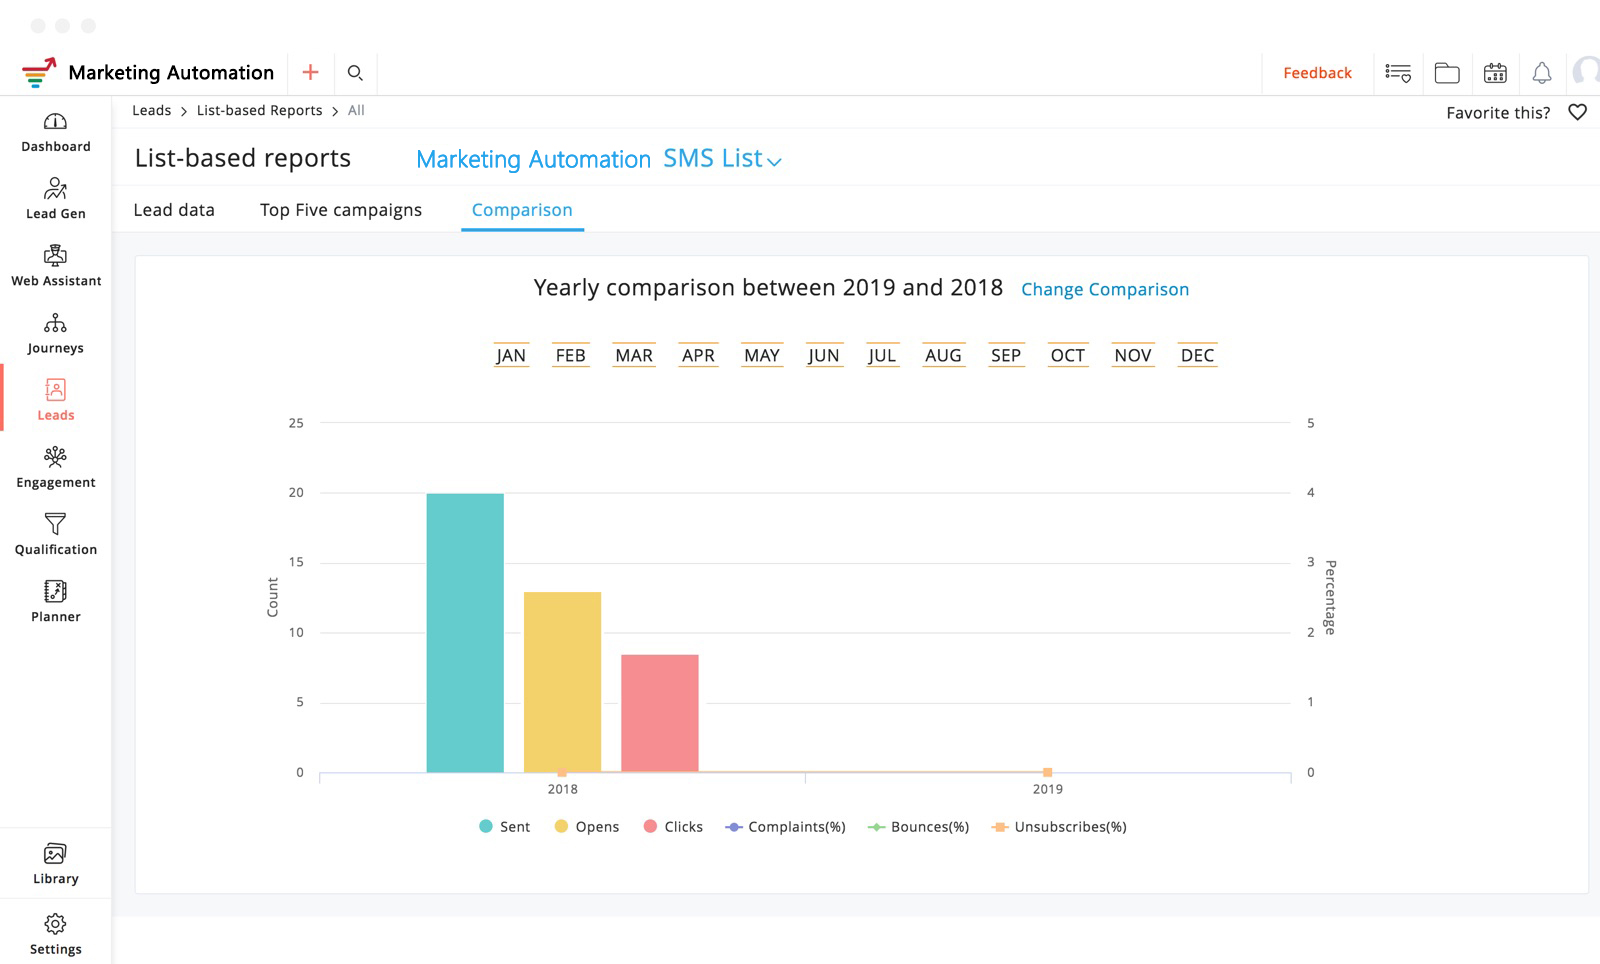1600x964 pixels.
Task: Favorite this report with heart icon
Action: (1577, 112)
